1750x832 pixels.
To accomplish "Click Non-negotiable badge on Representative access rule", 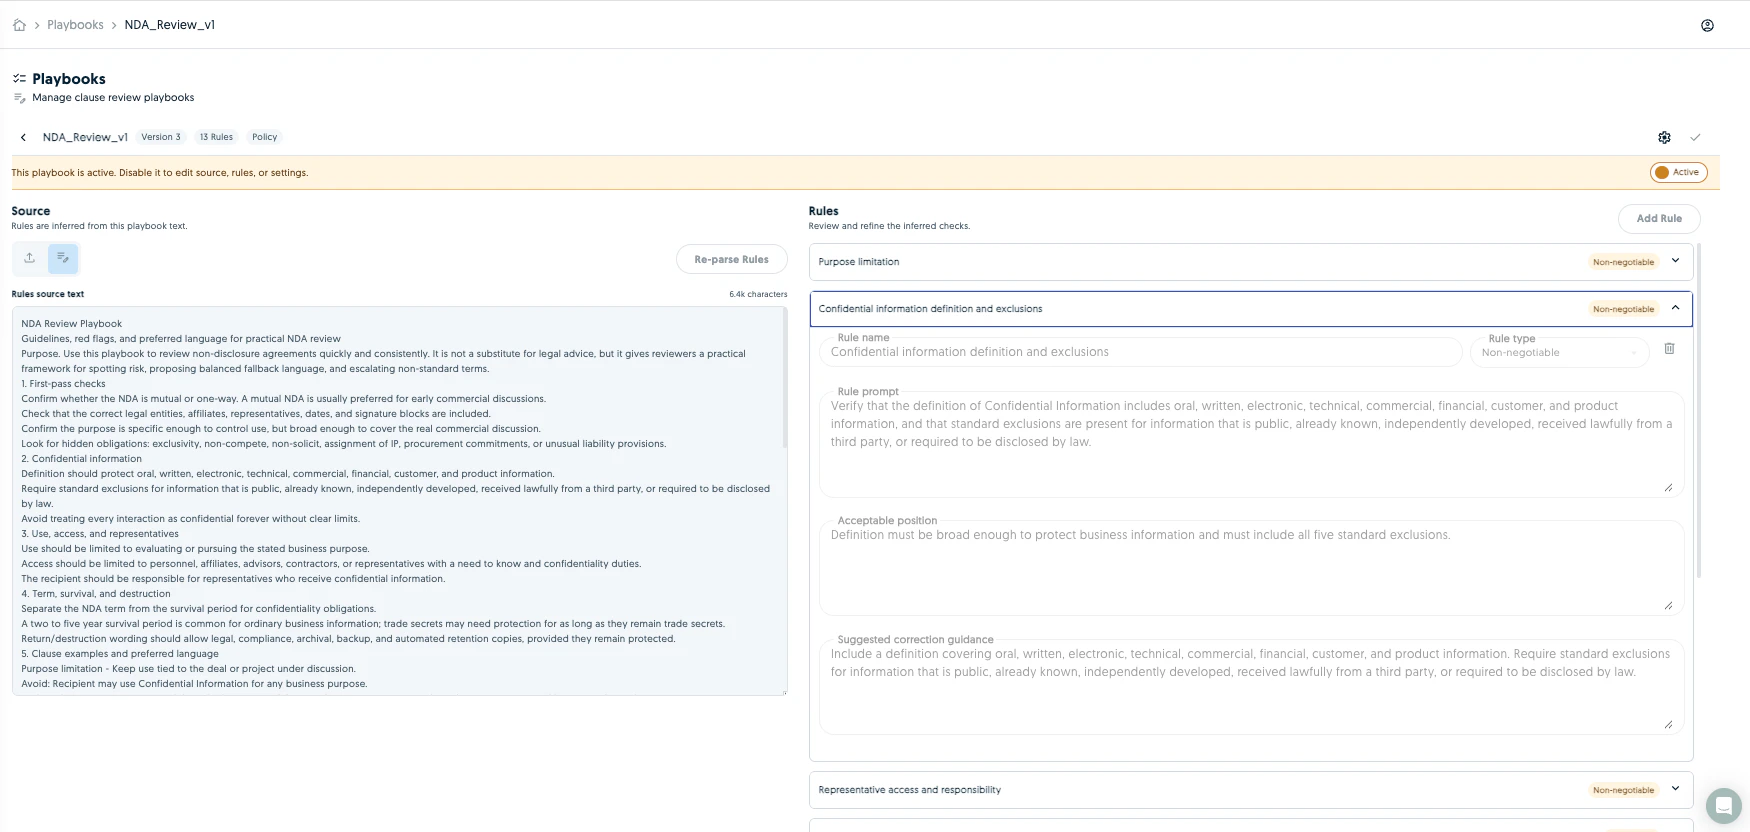I will click(x=1623, y=790).
